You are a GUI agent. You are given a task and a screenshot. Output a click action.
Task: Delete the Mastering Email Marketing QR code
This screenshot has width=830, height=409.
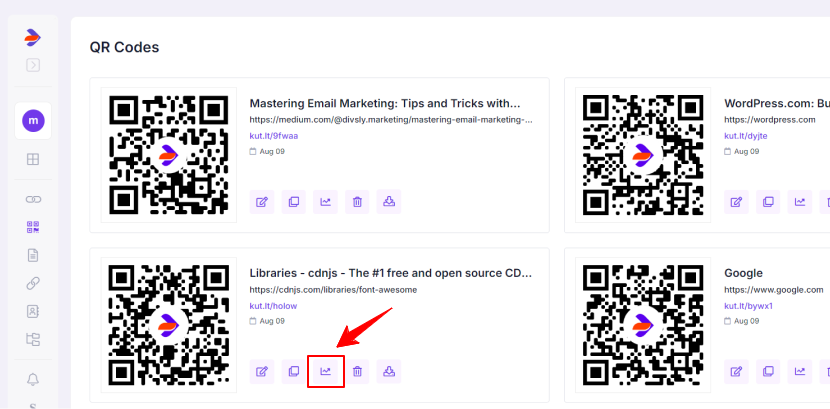357,202
